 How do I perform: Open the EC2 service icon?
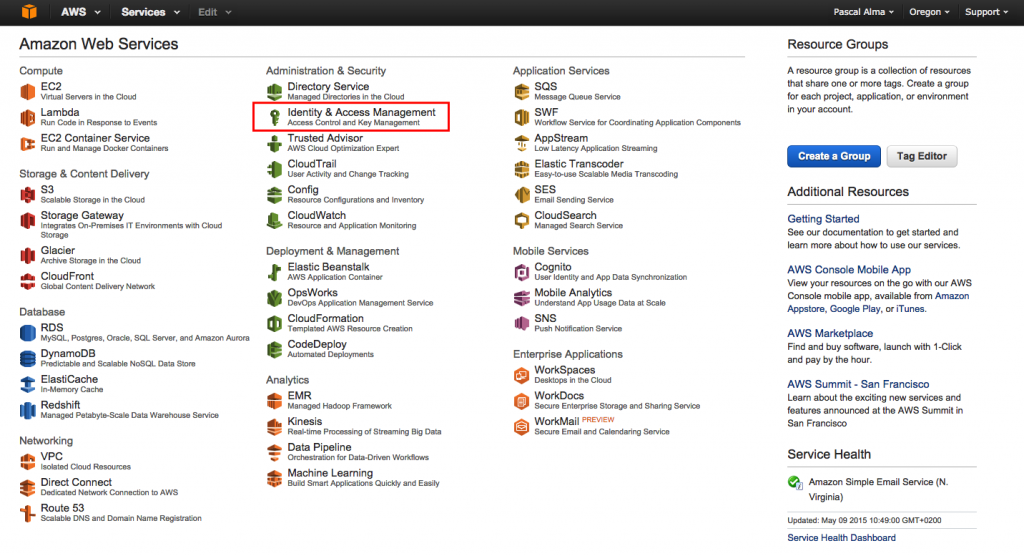(27, 91)
